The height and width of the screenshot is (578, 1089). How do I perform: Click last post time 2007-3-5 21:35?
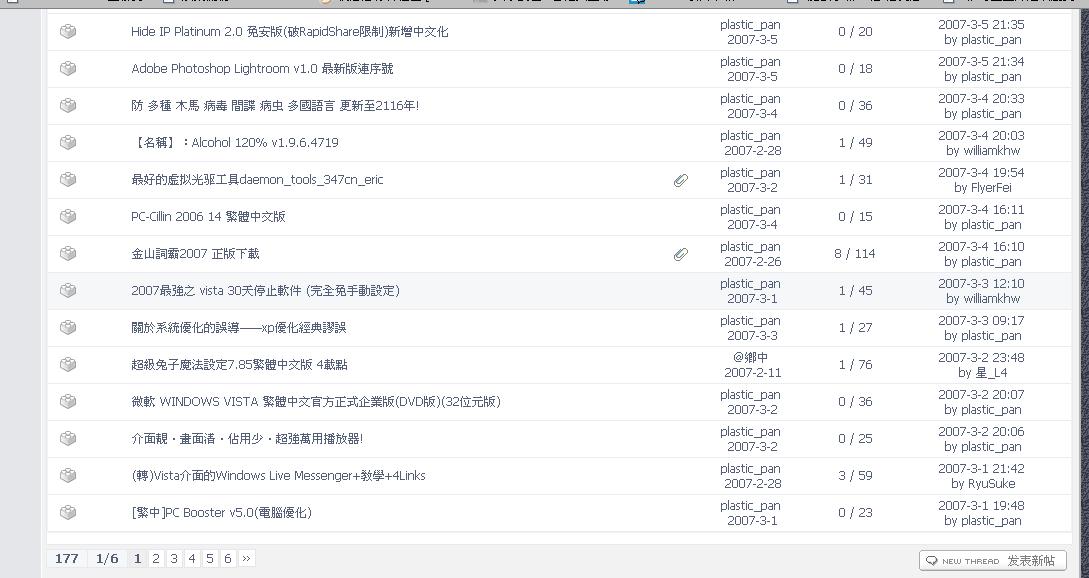[x=981, y=24]
